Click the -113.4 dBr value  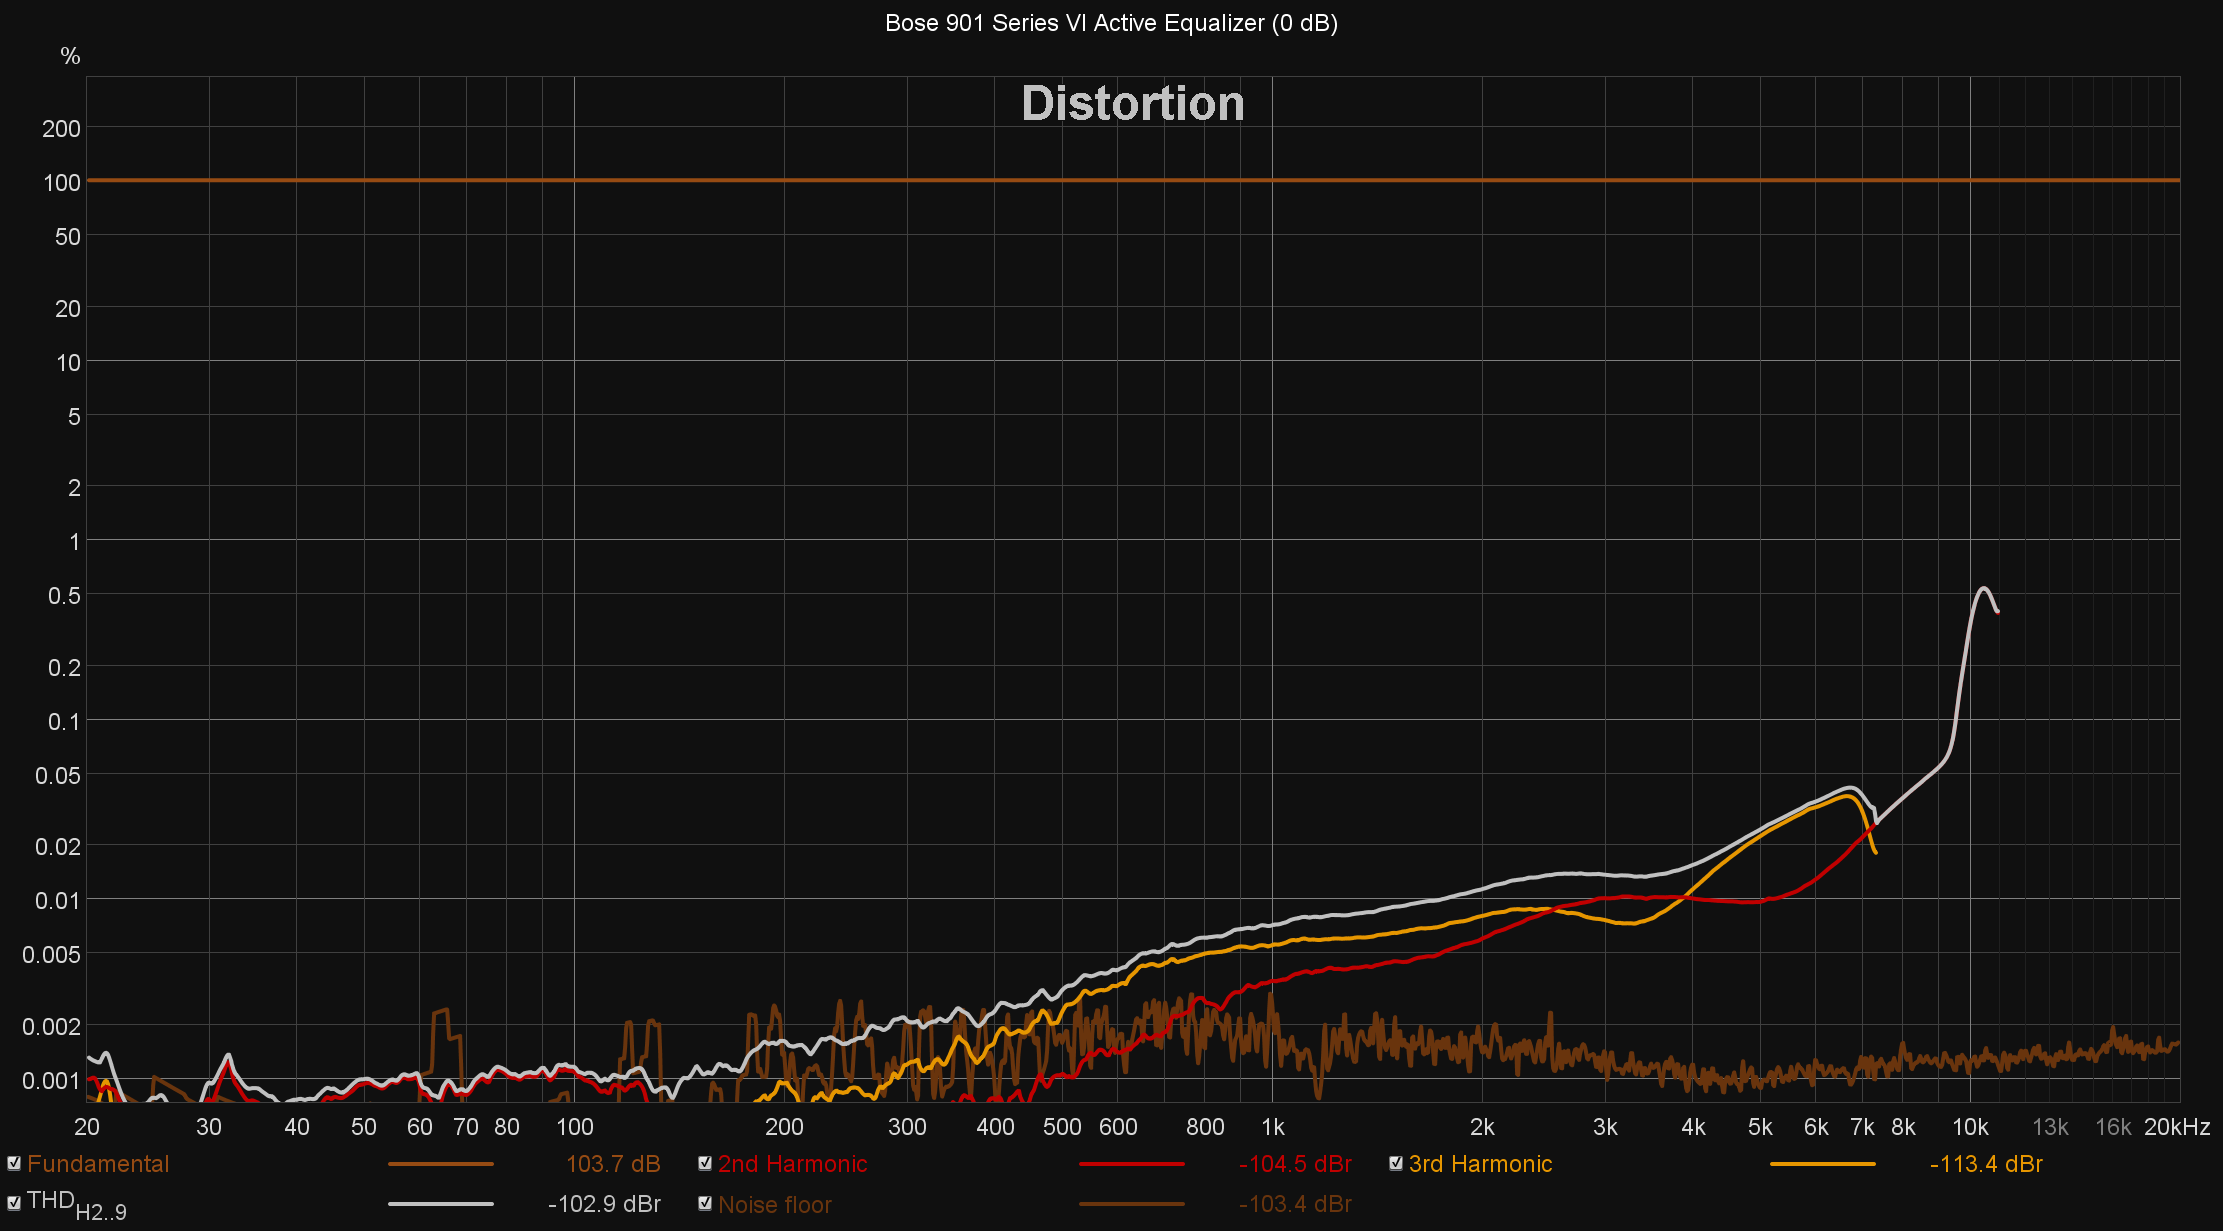[x=1986, y=1164]
